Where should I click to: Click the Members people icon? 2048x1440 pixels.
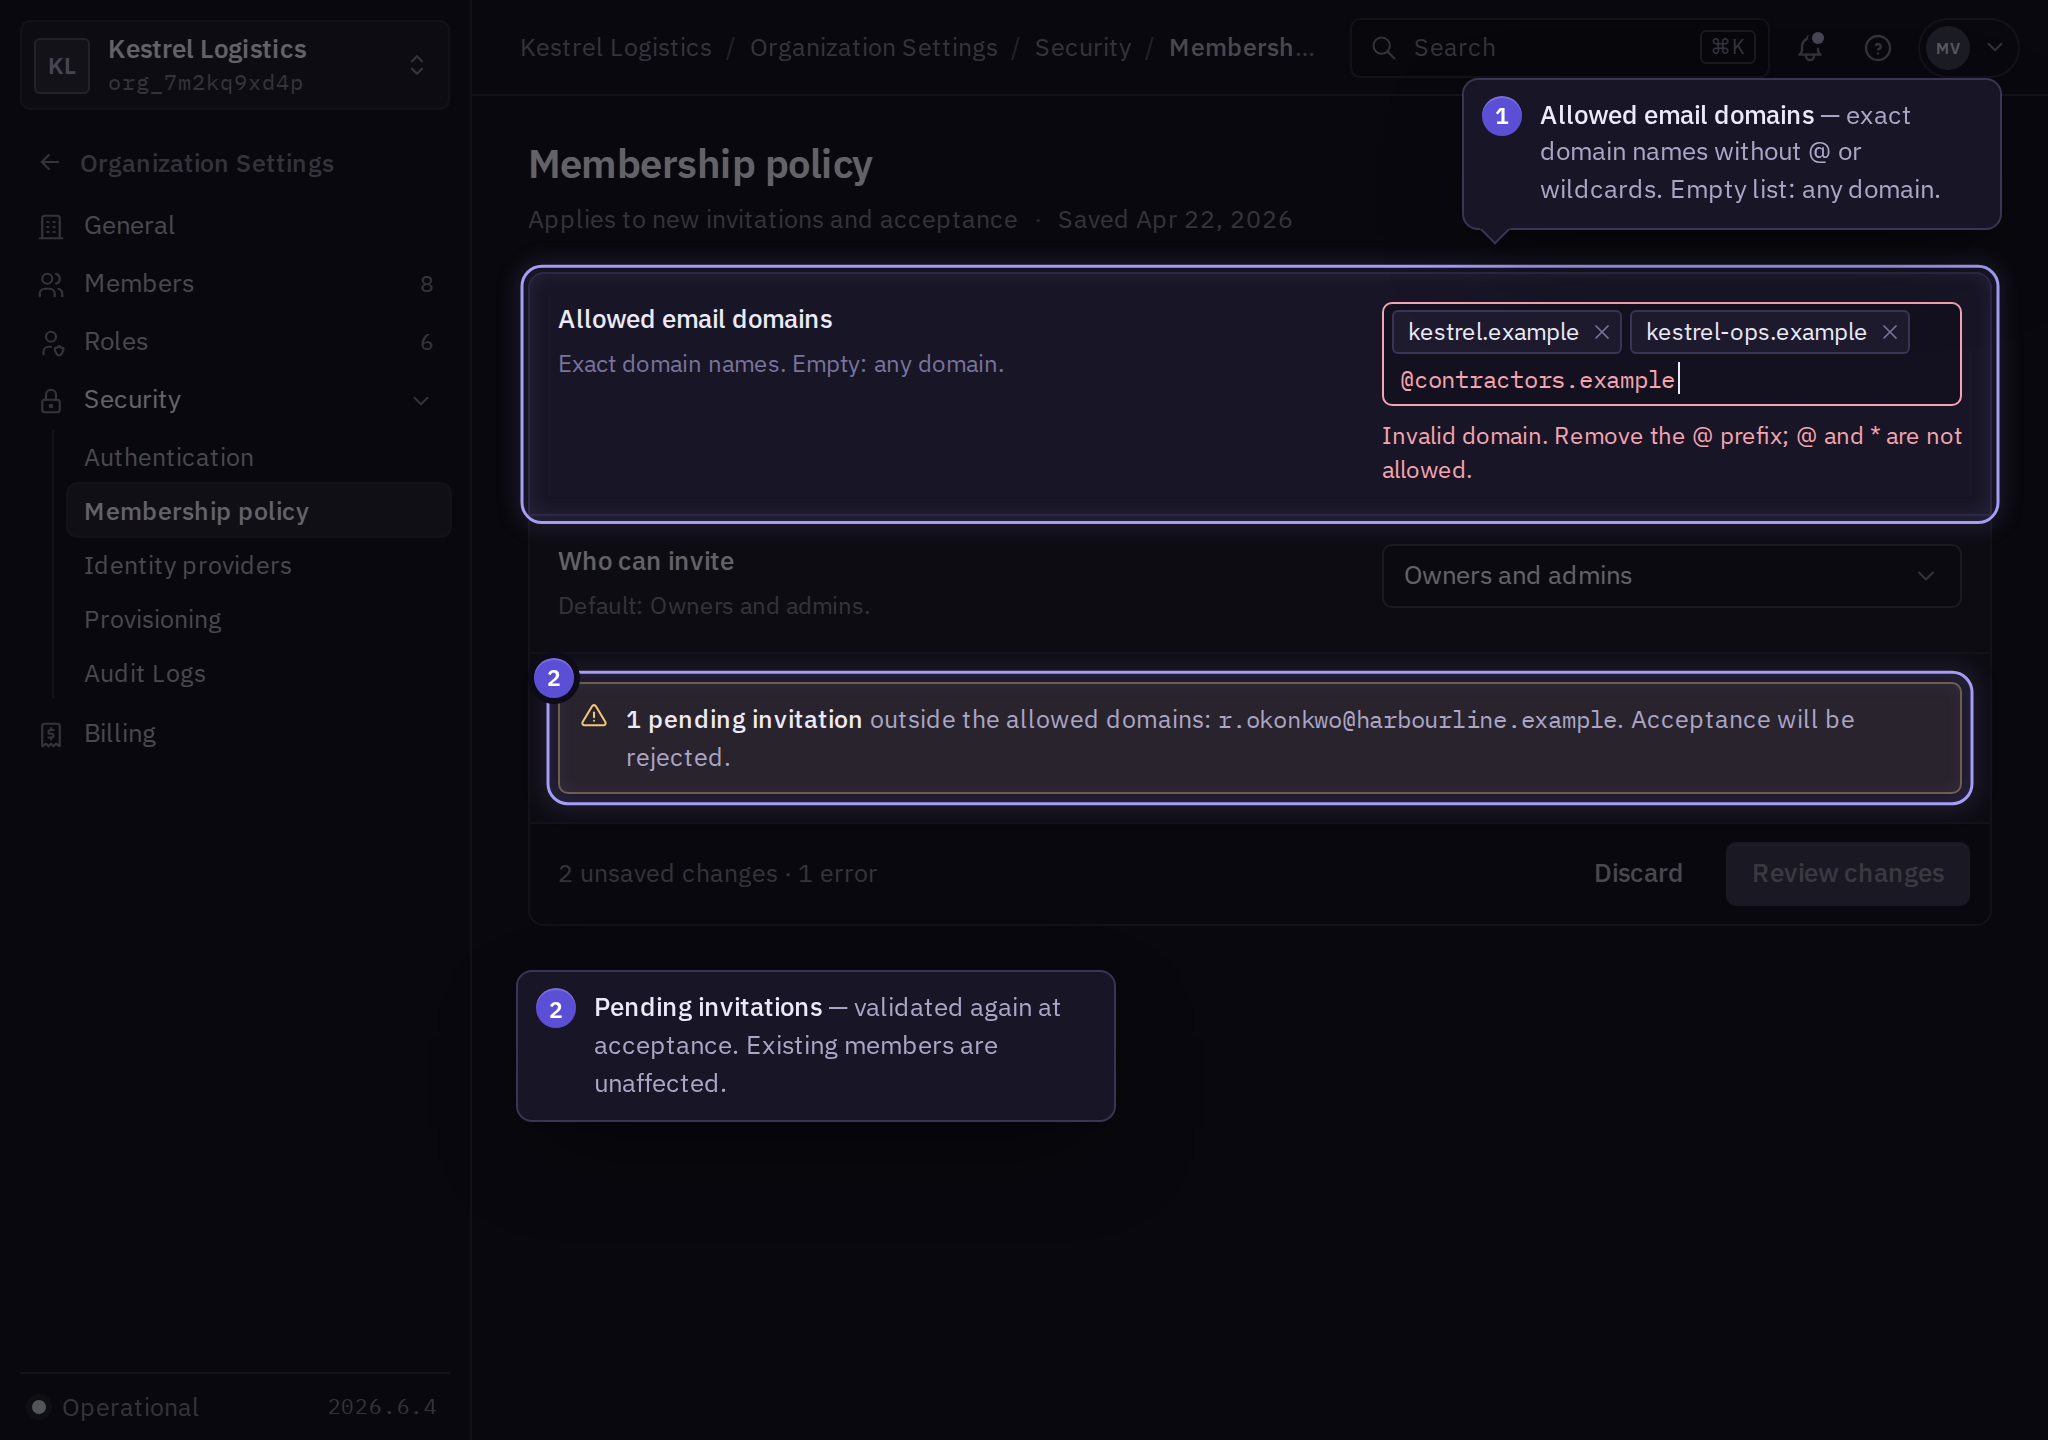(x=51, y=285)
